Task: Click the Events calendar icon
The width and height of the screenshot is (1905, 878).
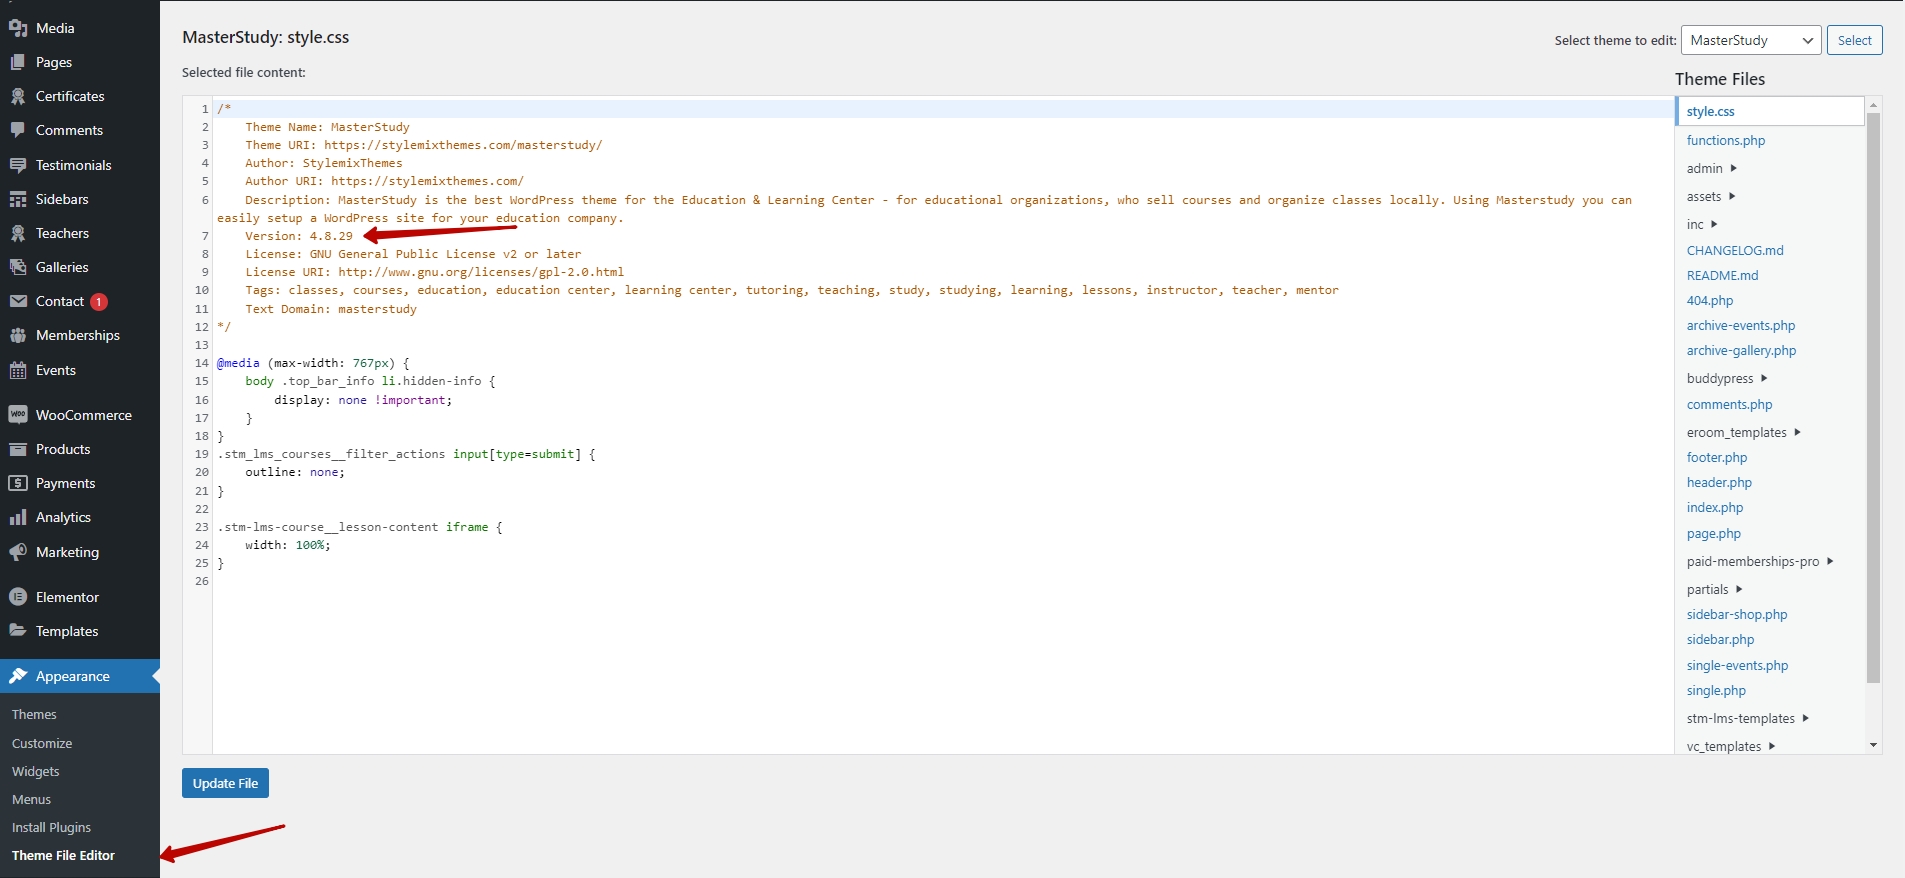Action: pyautogui.click(x=18, y=370)
